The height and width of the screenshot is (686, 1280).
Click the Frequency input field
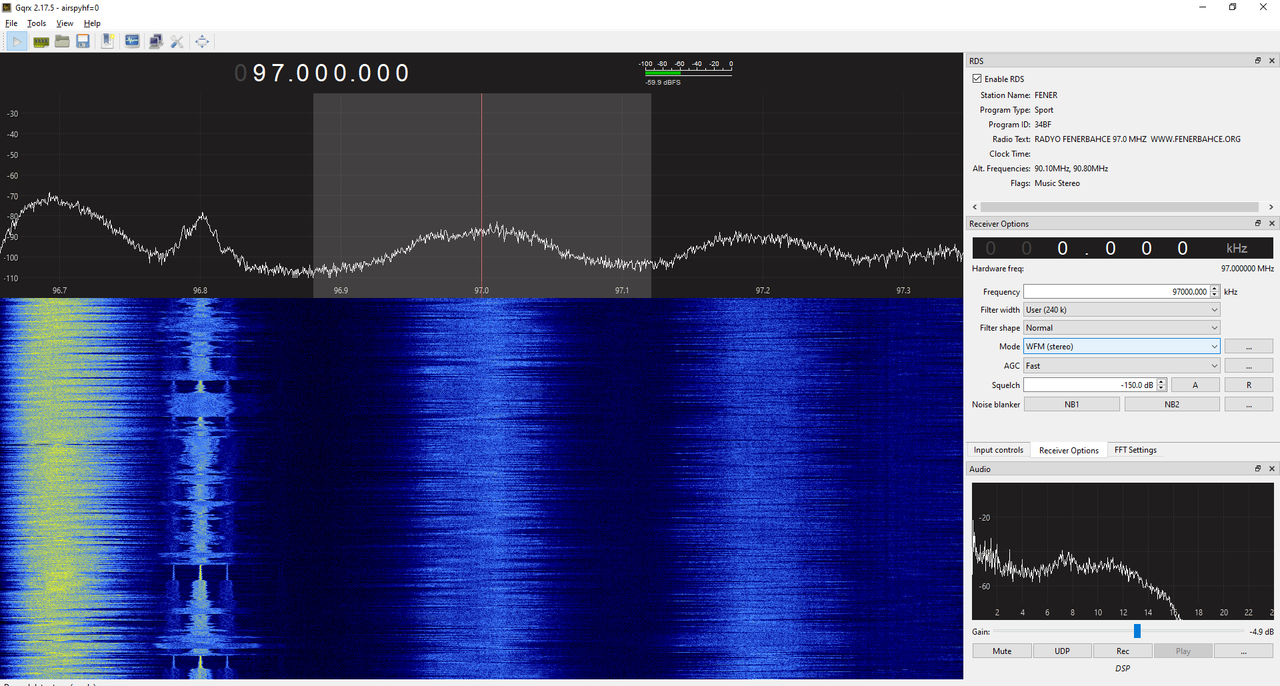[x=1116, y=292]
